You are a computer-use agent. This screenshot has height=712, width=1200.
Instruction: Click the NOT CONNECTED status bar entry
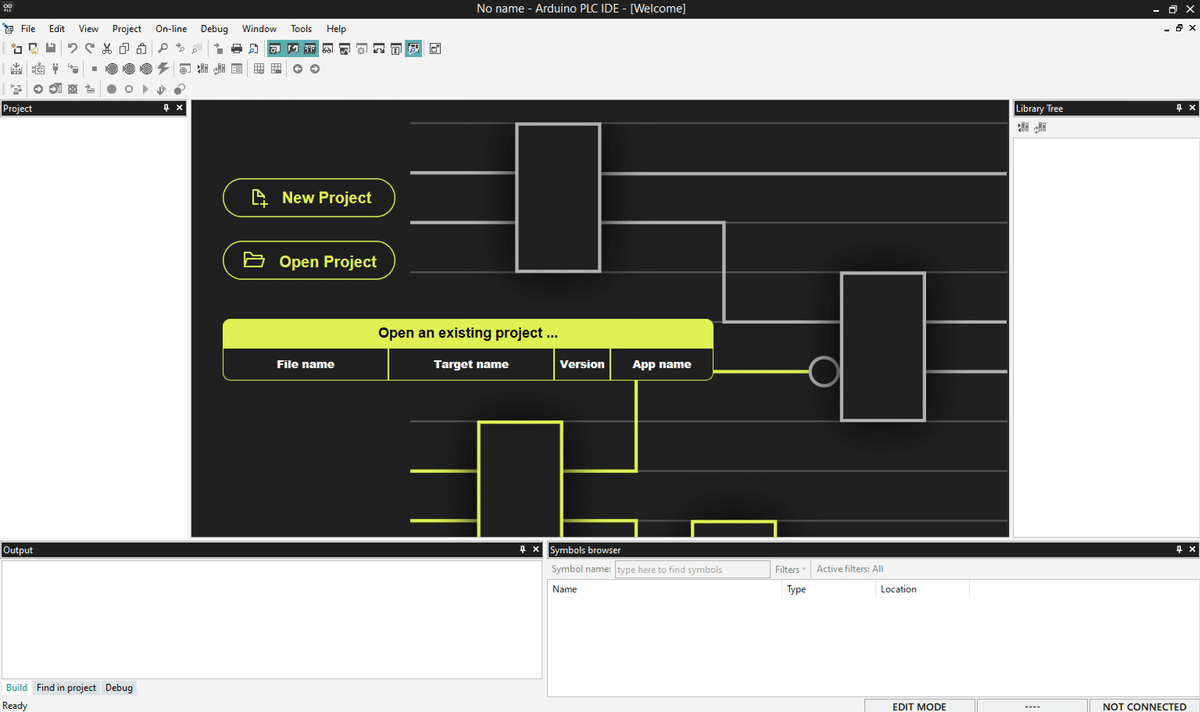pyautogui.click(x=1144, y=706)
